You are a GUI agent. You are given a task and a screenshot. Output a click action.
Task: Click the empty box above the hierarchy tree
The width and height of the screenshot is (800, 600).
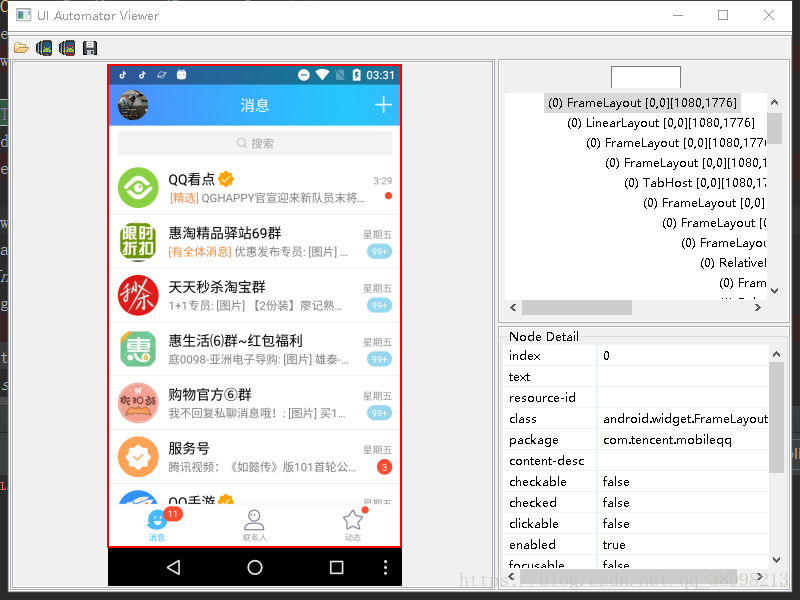[x=645, y=77]
